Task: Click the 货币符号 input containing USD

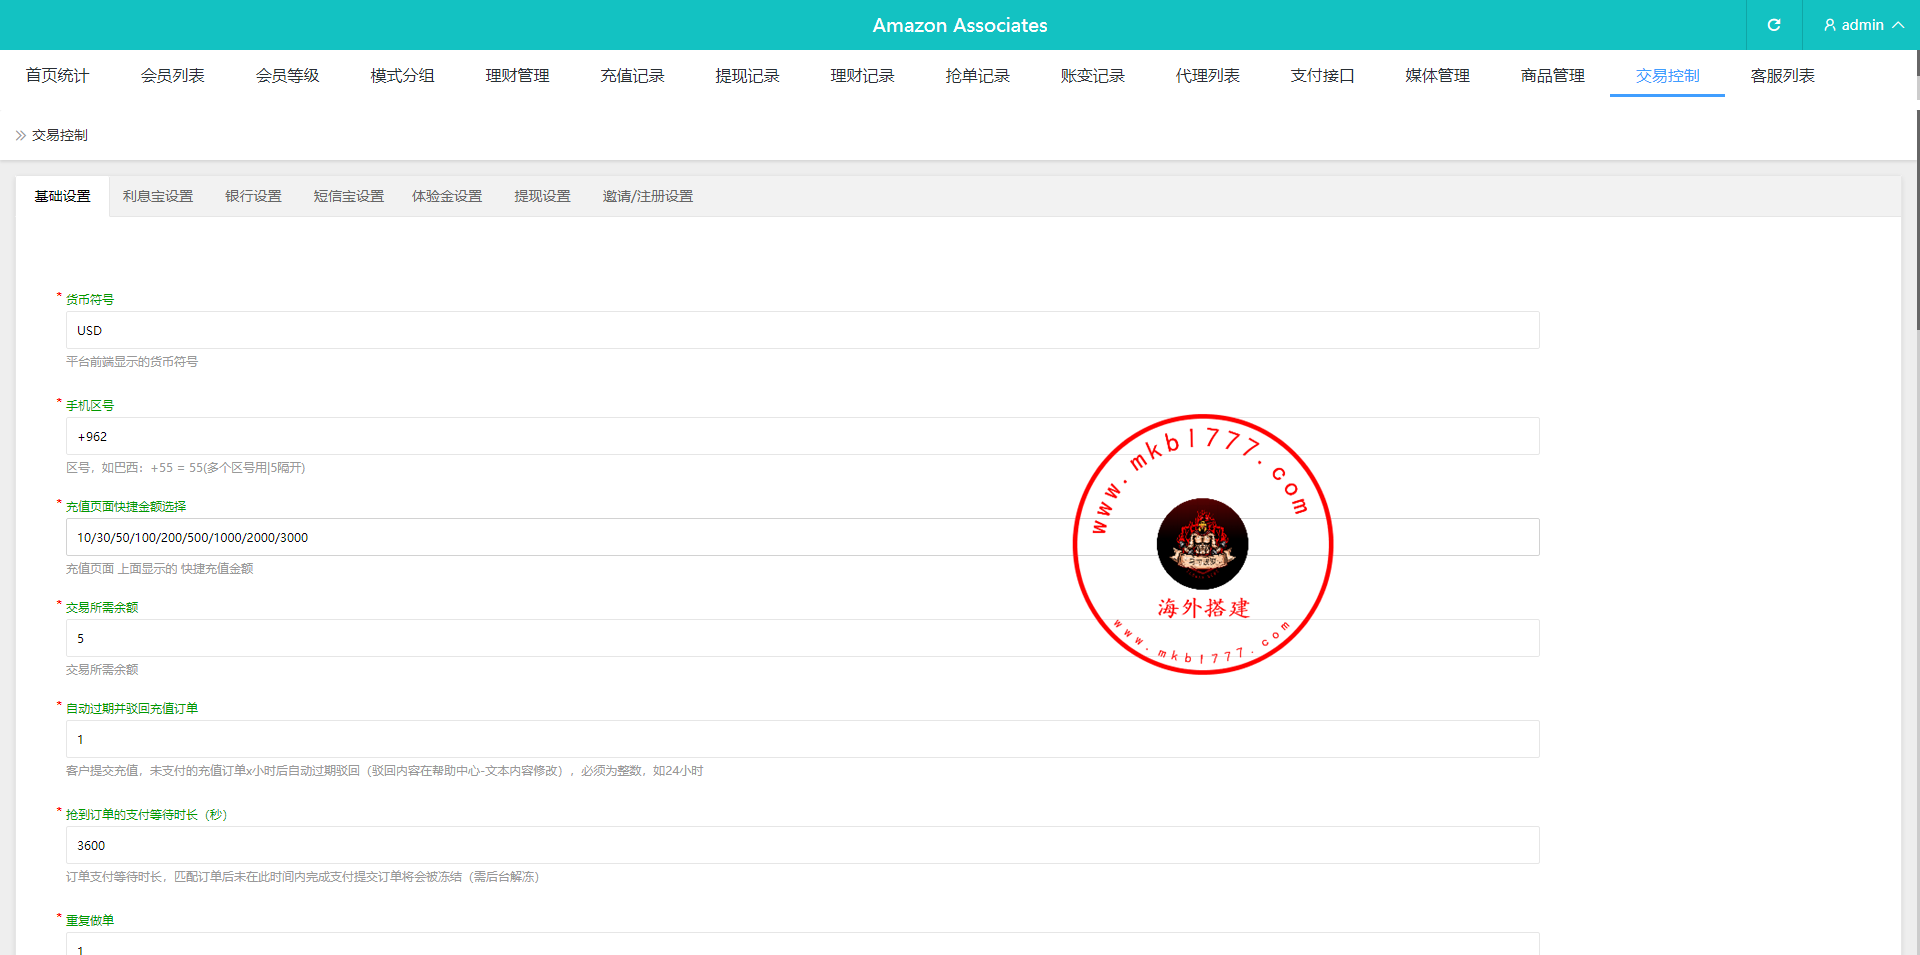Action: click(x=802, y=330)
